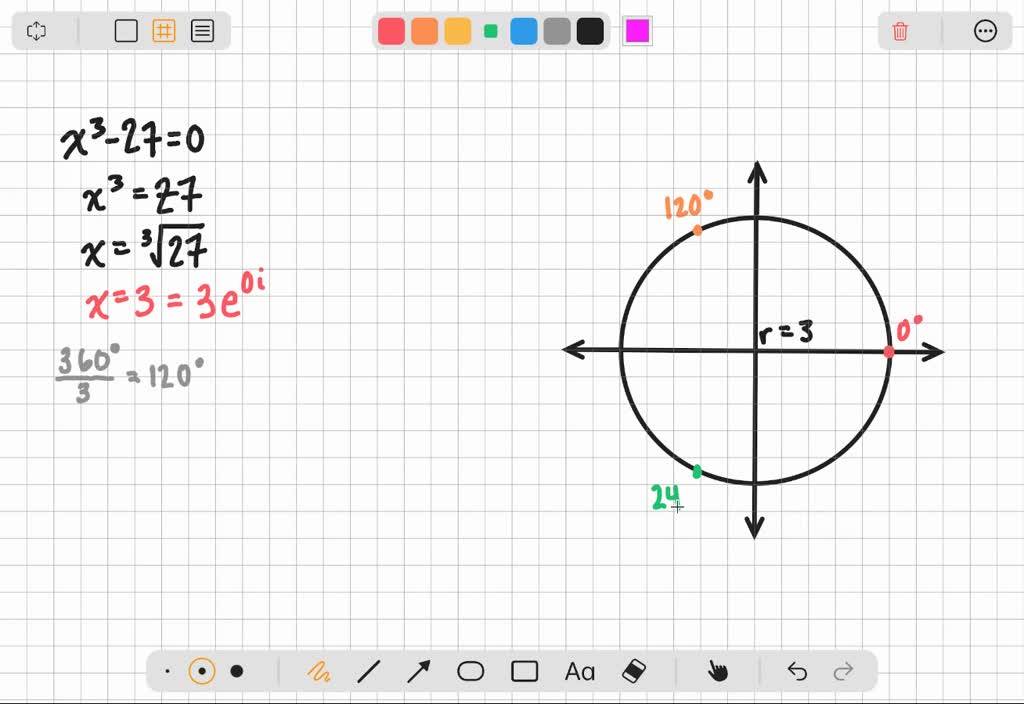Undo the last stroke

[x=797, y=671]
